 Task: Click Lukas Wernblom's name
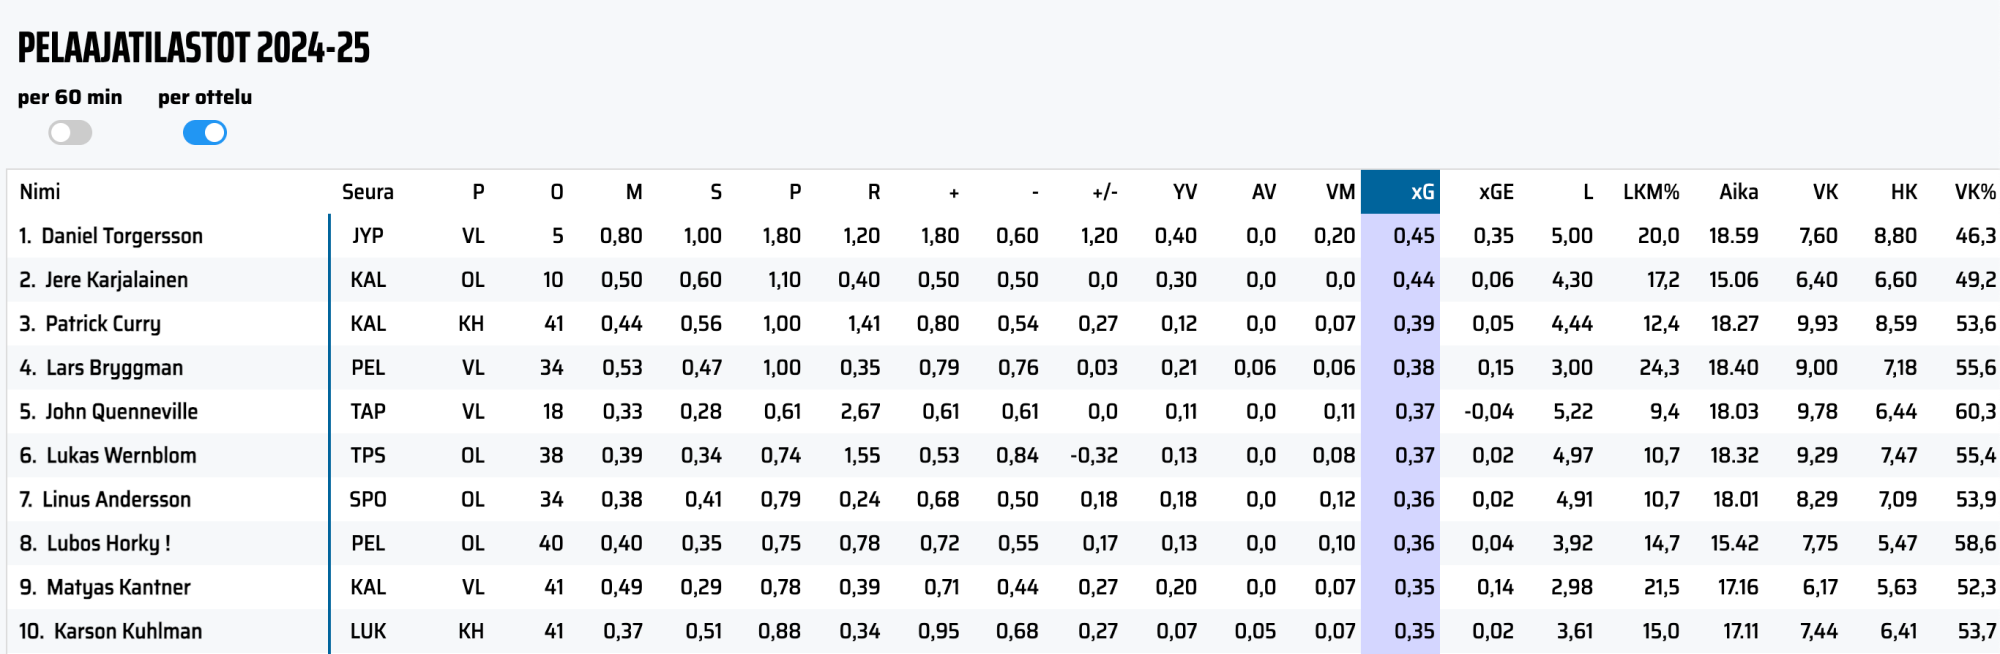(121, 456)
